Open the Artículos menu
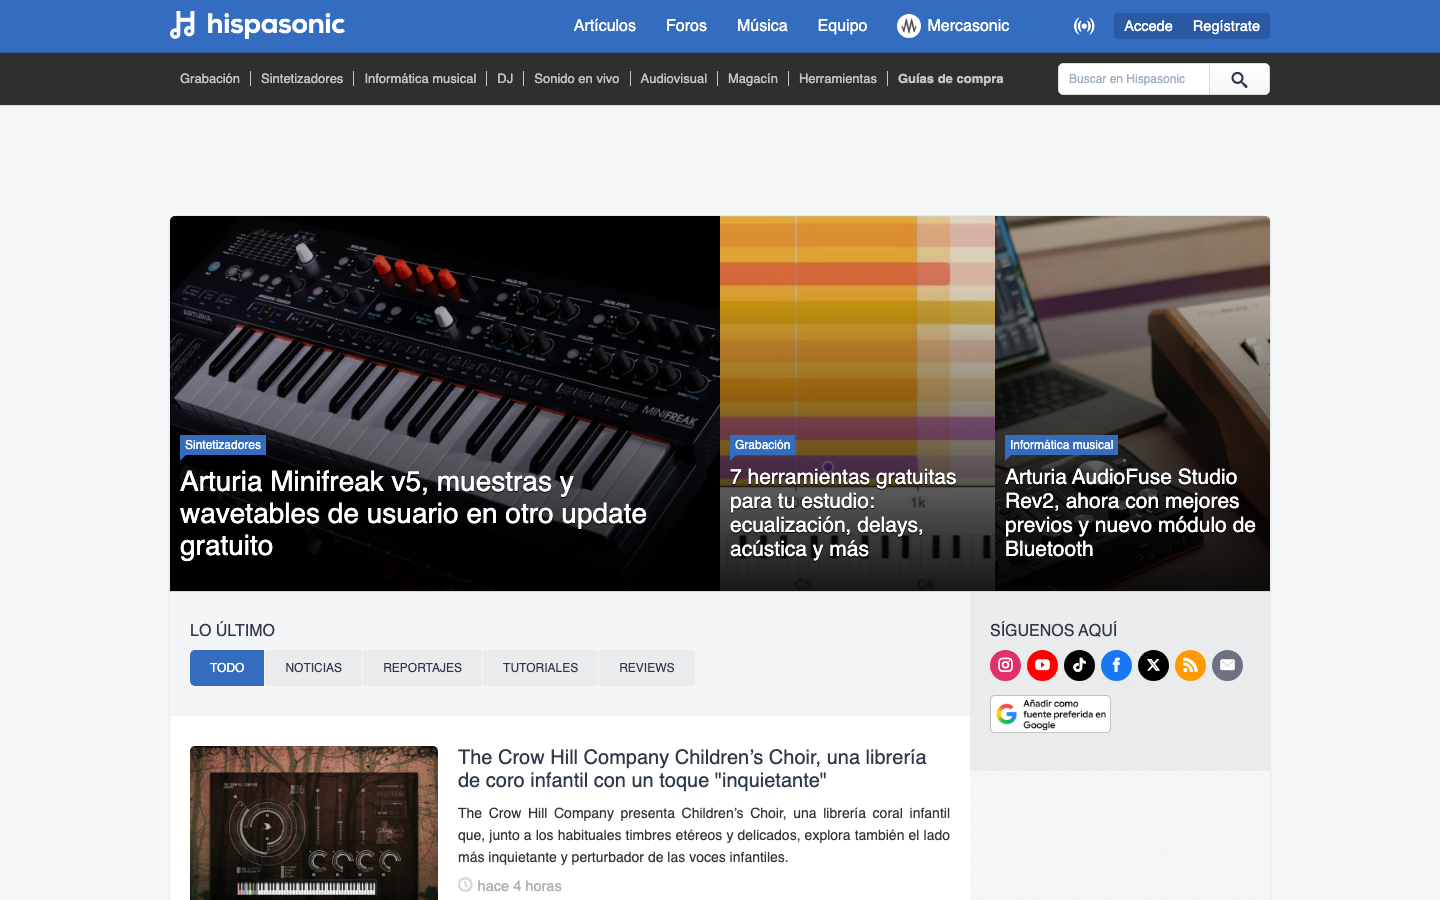The image size is (1440, 900). click(604, 26)
